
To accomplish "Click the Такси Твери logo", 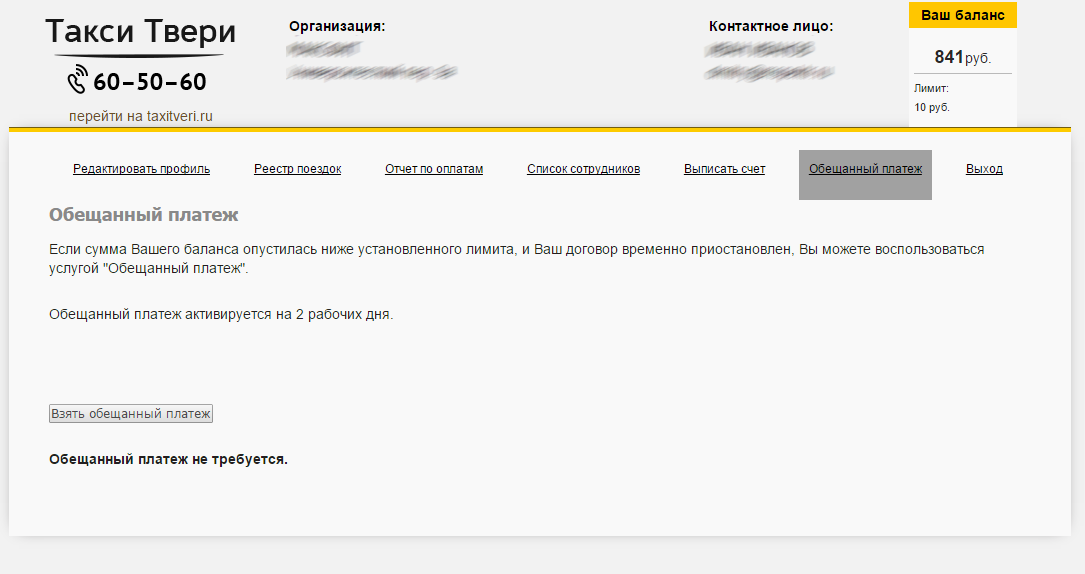I will [x=140, y=33].
